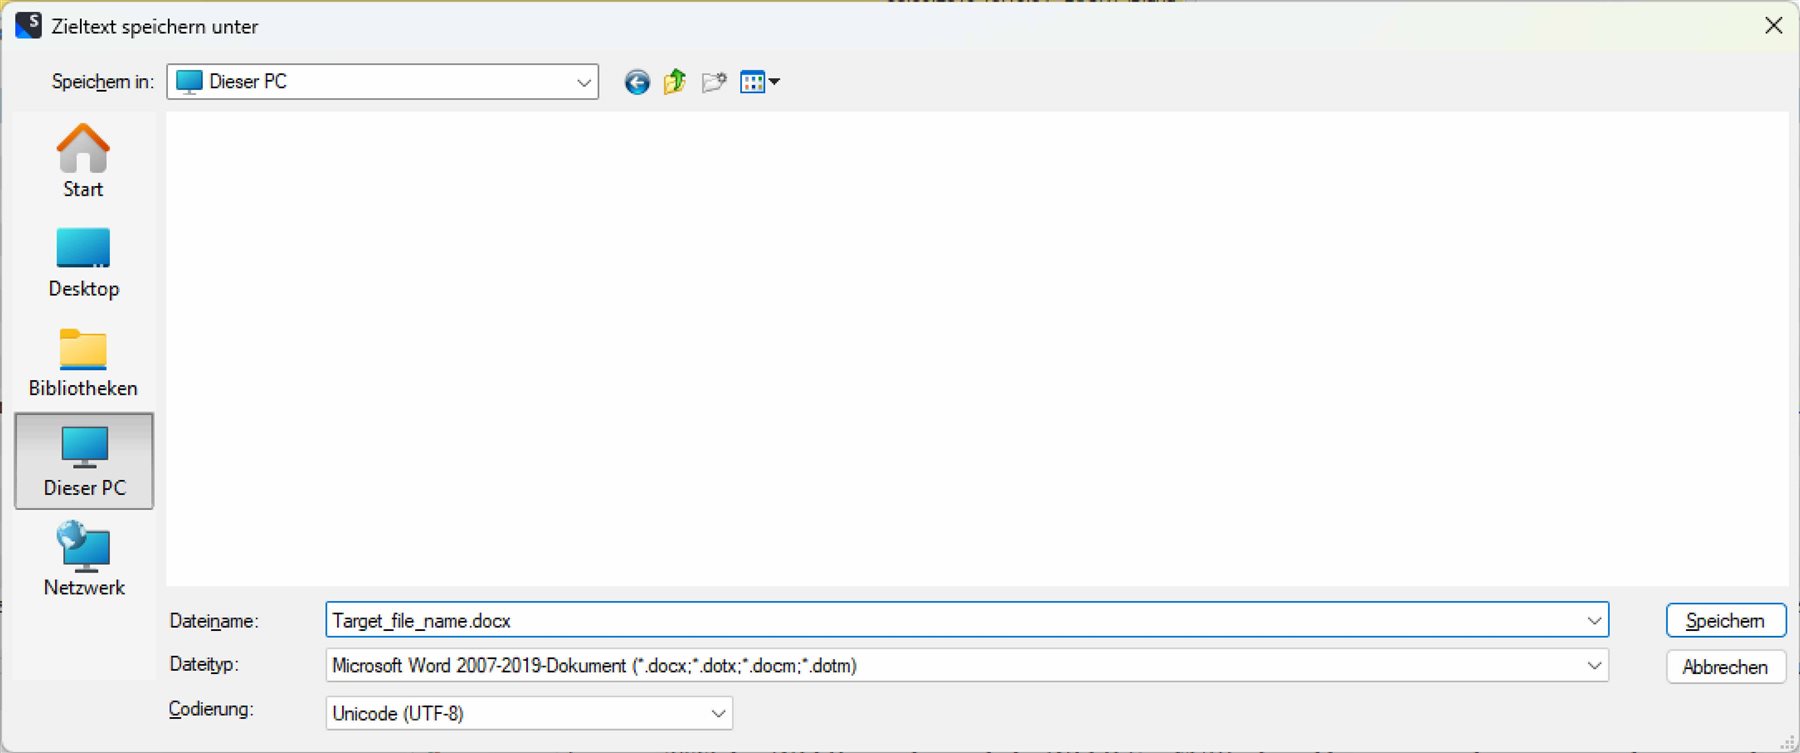Create a new folder

coord(714,82)
